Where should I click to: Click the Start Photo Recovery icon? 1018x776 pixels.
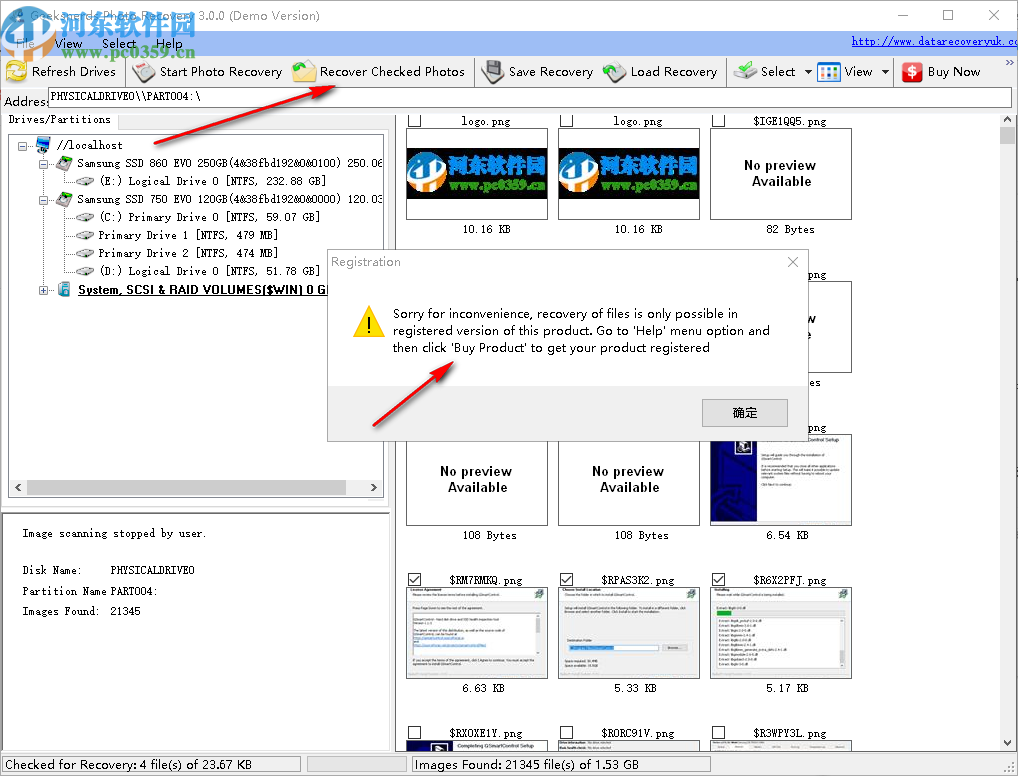click(143, 71)
